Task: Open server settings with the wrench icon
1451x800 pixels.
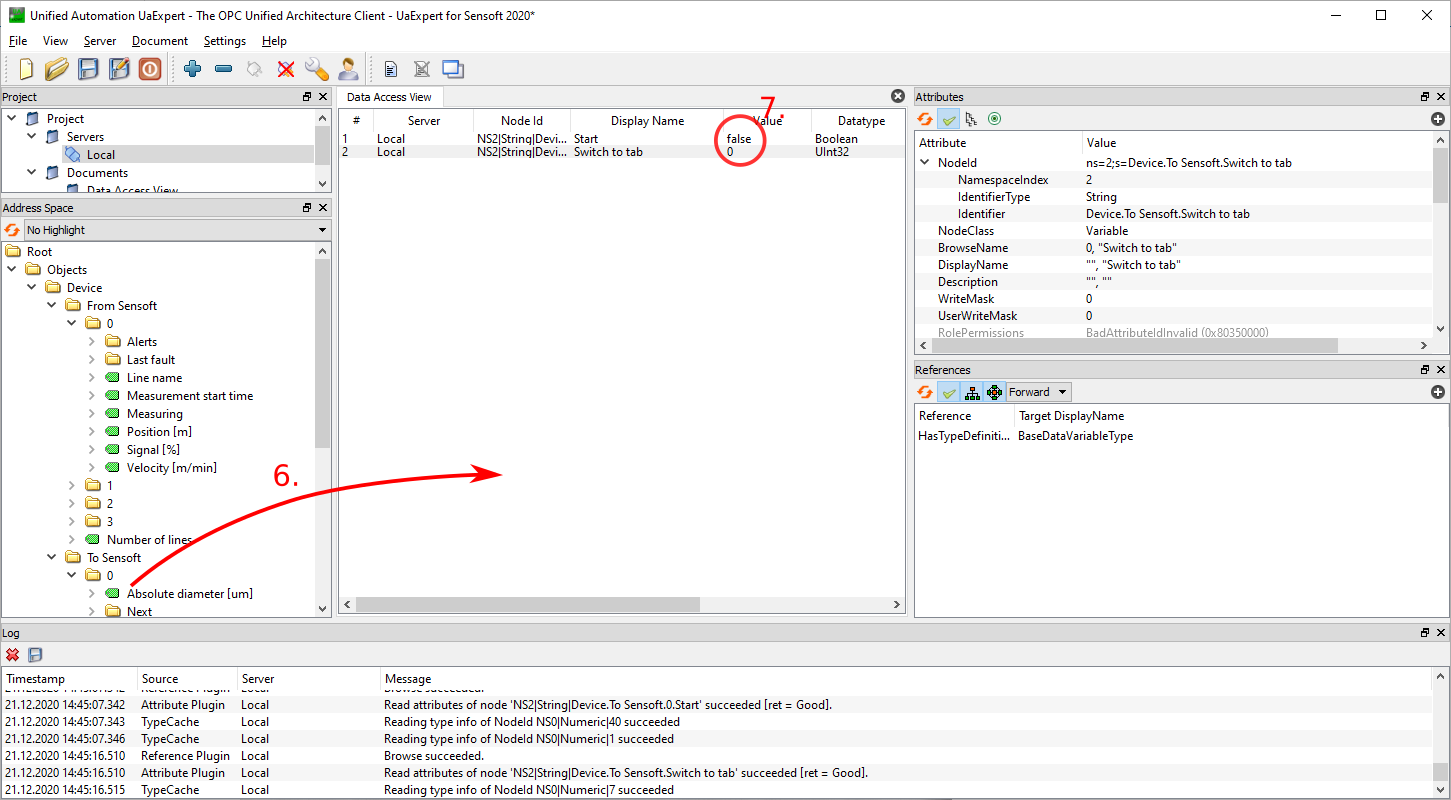Action: point(316,69)
